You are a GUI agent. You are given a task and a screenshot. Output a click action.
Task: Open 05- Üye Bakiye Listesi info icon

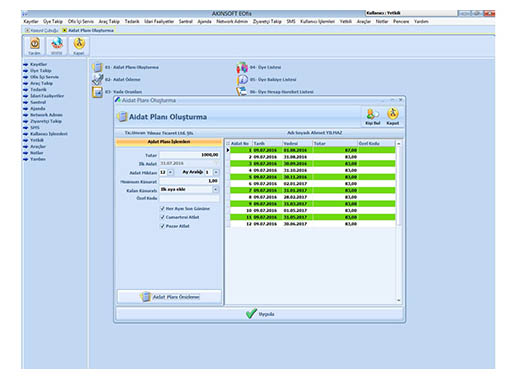point(242,79)
